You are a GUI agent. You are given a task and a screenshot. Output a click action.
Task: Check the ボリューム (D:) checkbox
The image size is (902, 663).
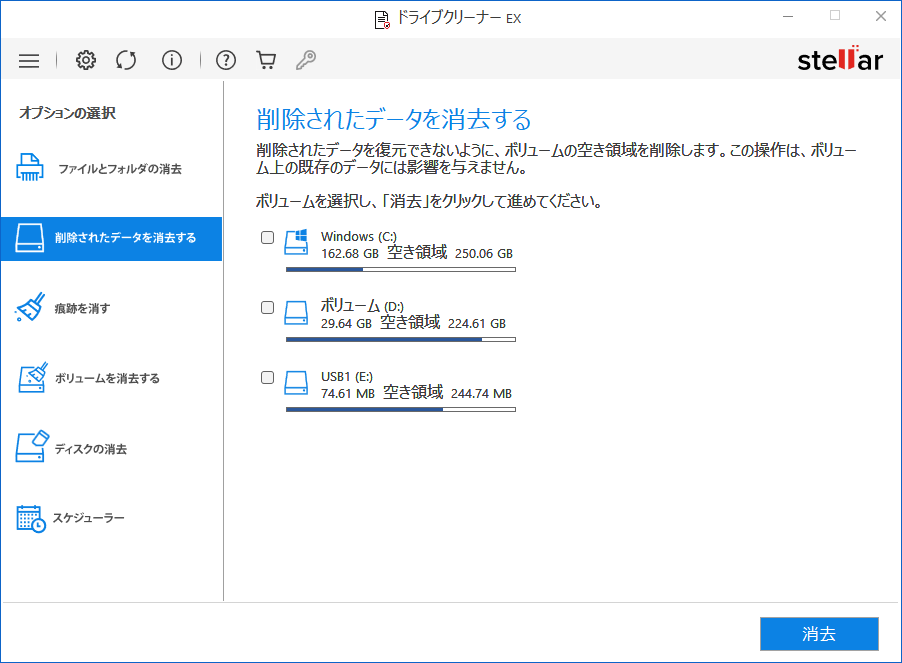[x=267, y=307]
